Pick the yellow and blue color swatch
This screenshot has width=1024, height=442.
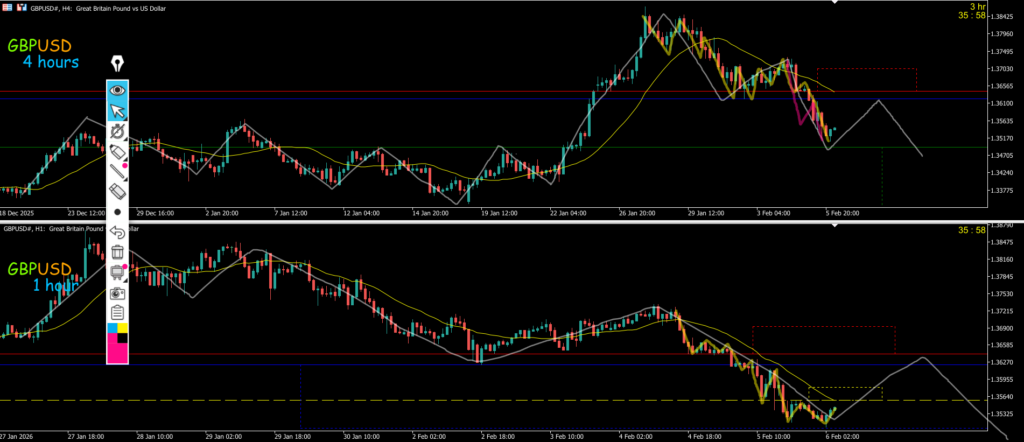(x=118, y=329)
